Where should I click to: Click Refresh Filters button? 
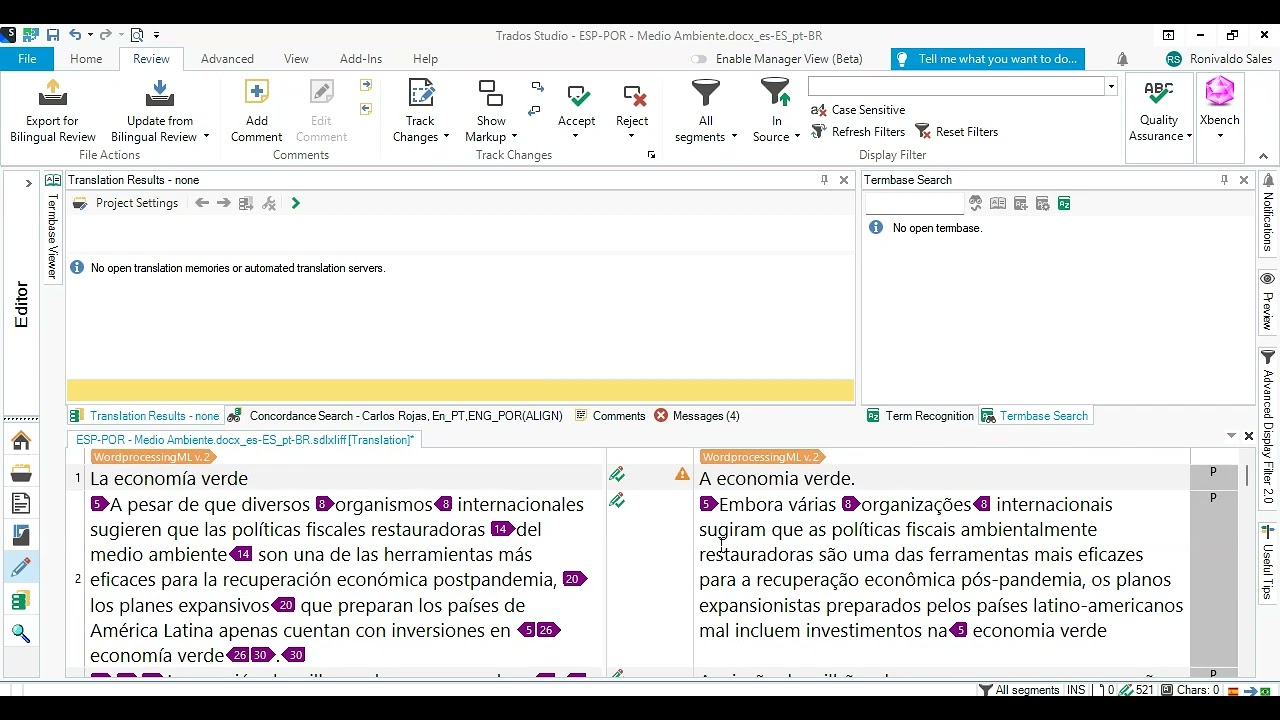pyautogui.click(x=859, y=132)
